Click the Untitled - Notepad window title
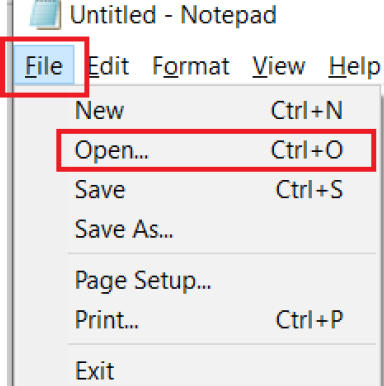The image size is (384, 386). [173, 15]
